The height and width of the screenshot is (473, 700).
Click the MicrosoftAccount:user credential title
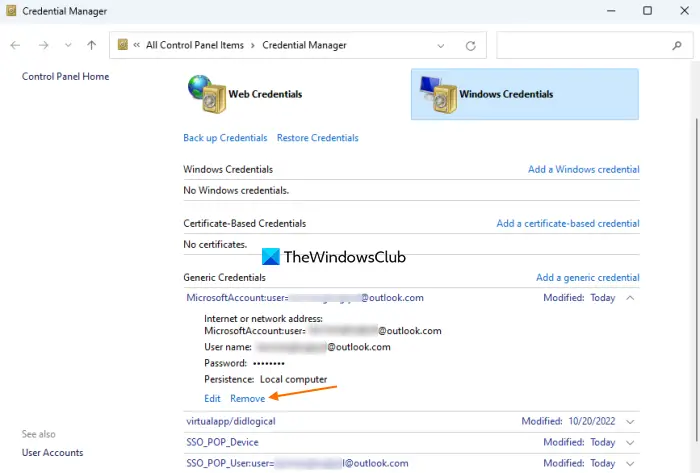305,298
